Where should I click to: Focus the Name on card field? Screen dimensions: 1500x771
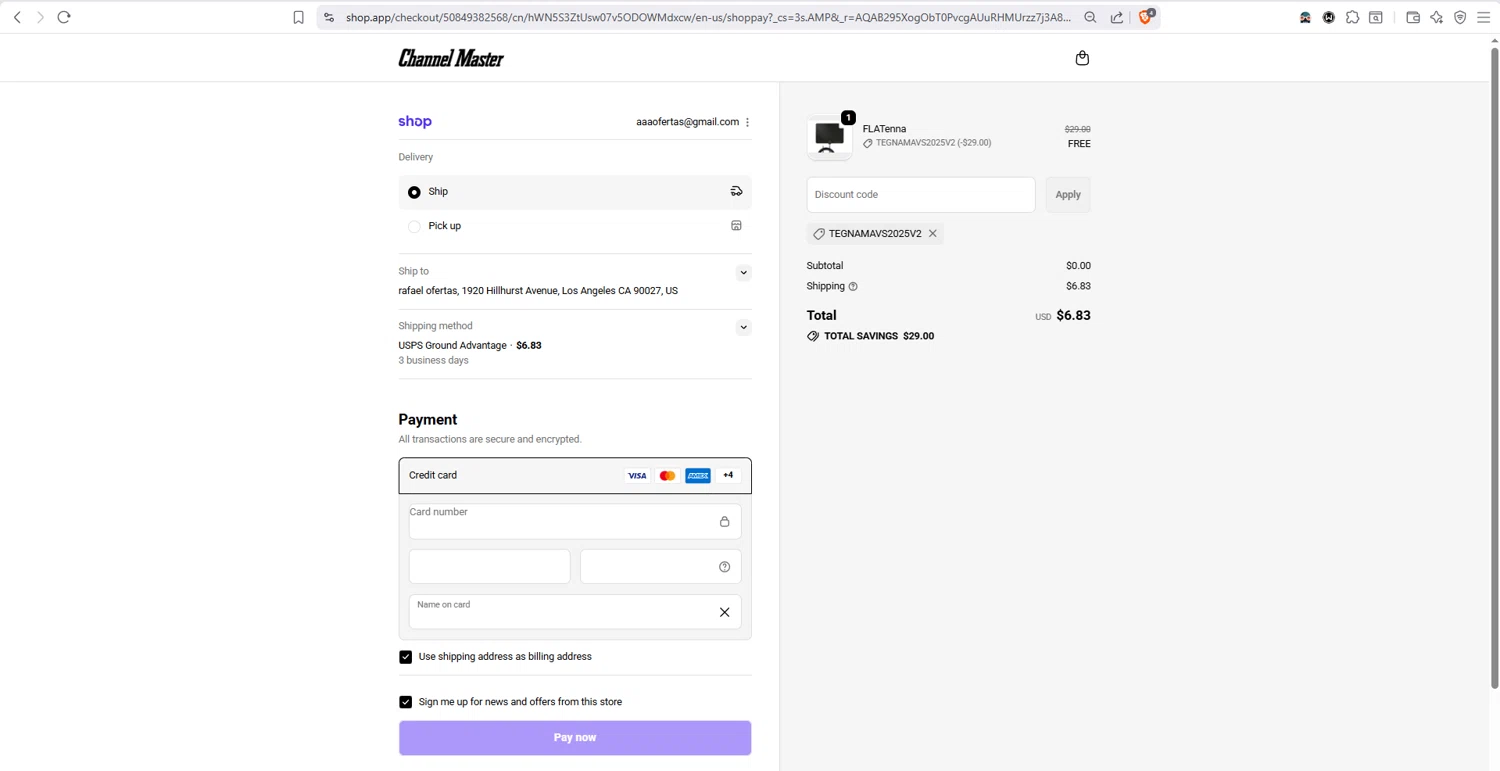[x=575, y=612]
